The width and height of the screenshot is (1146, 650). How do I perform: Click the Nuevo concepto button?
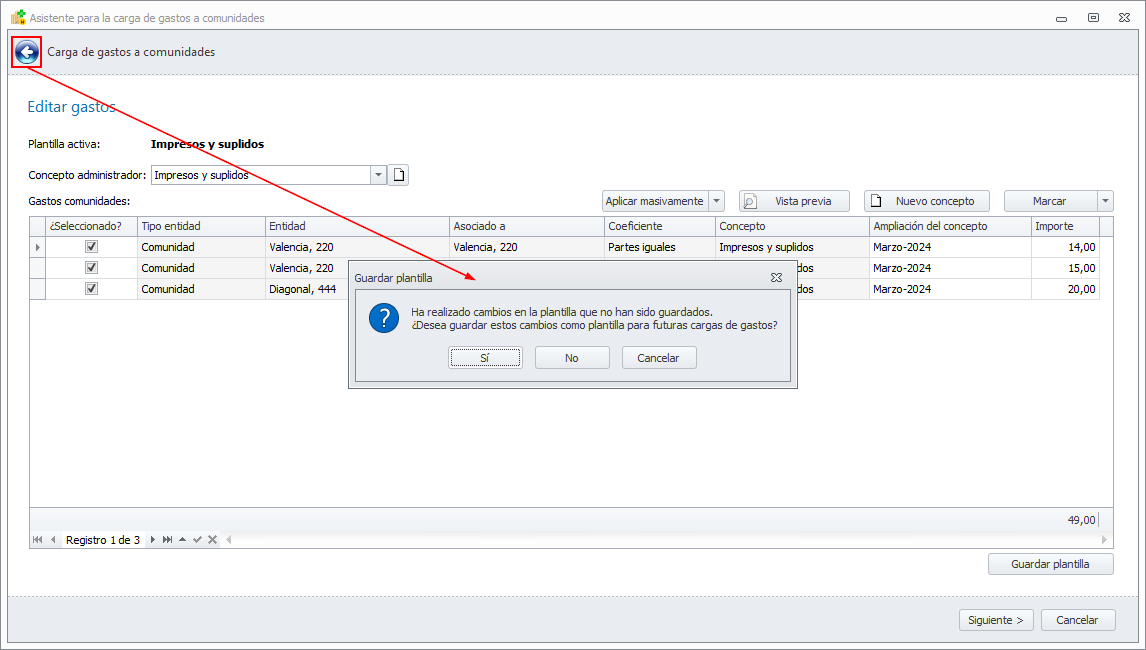tap(927, 201)
